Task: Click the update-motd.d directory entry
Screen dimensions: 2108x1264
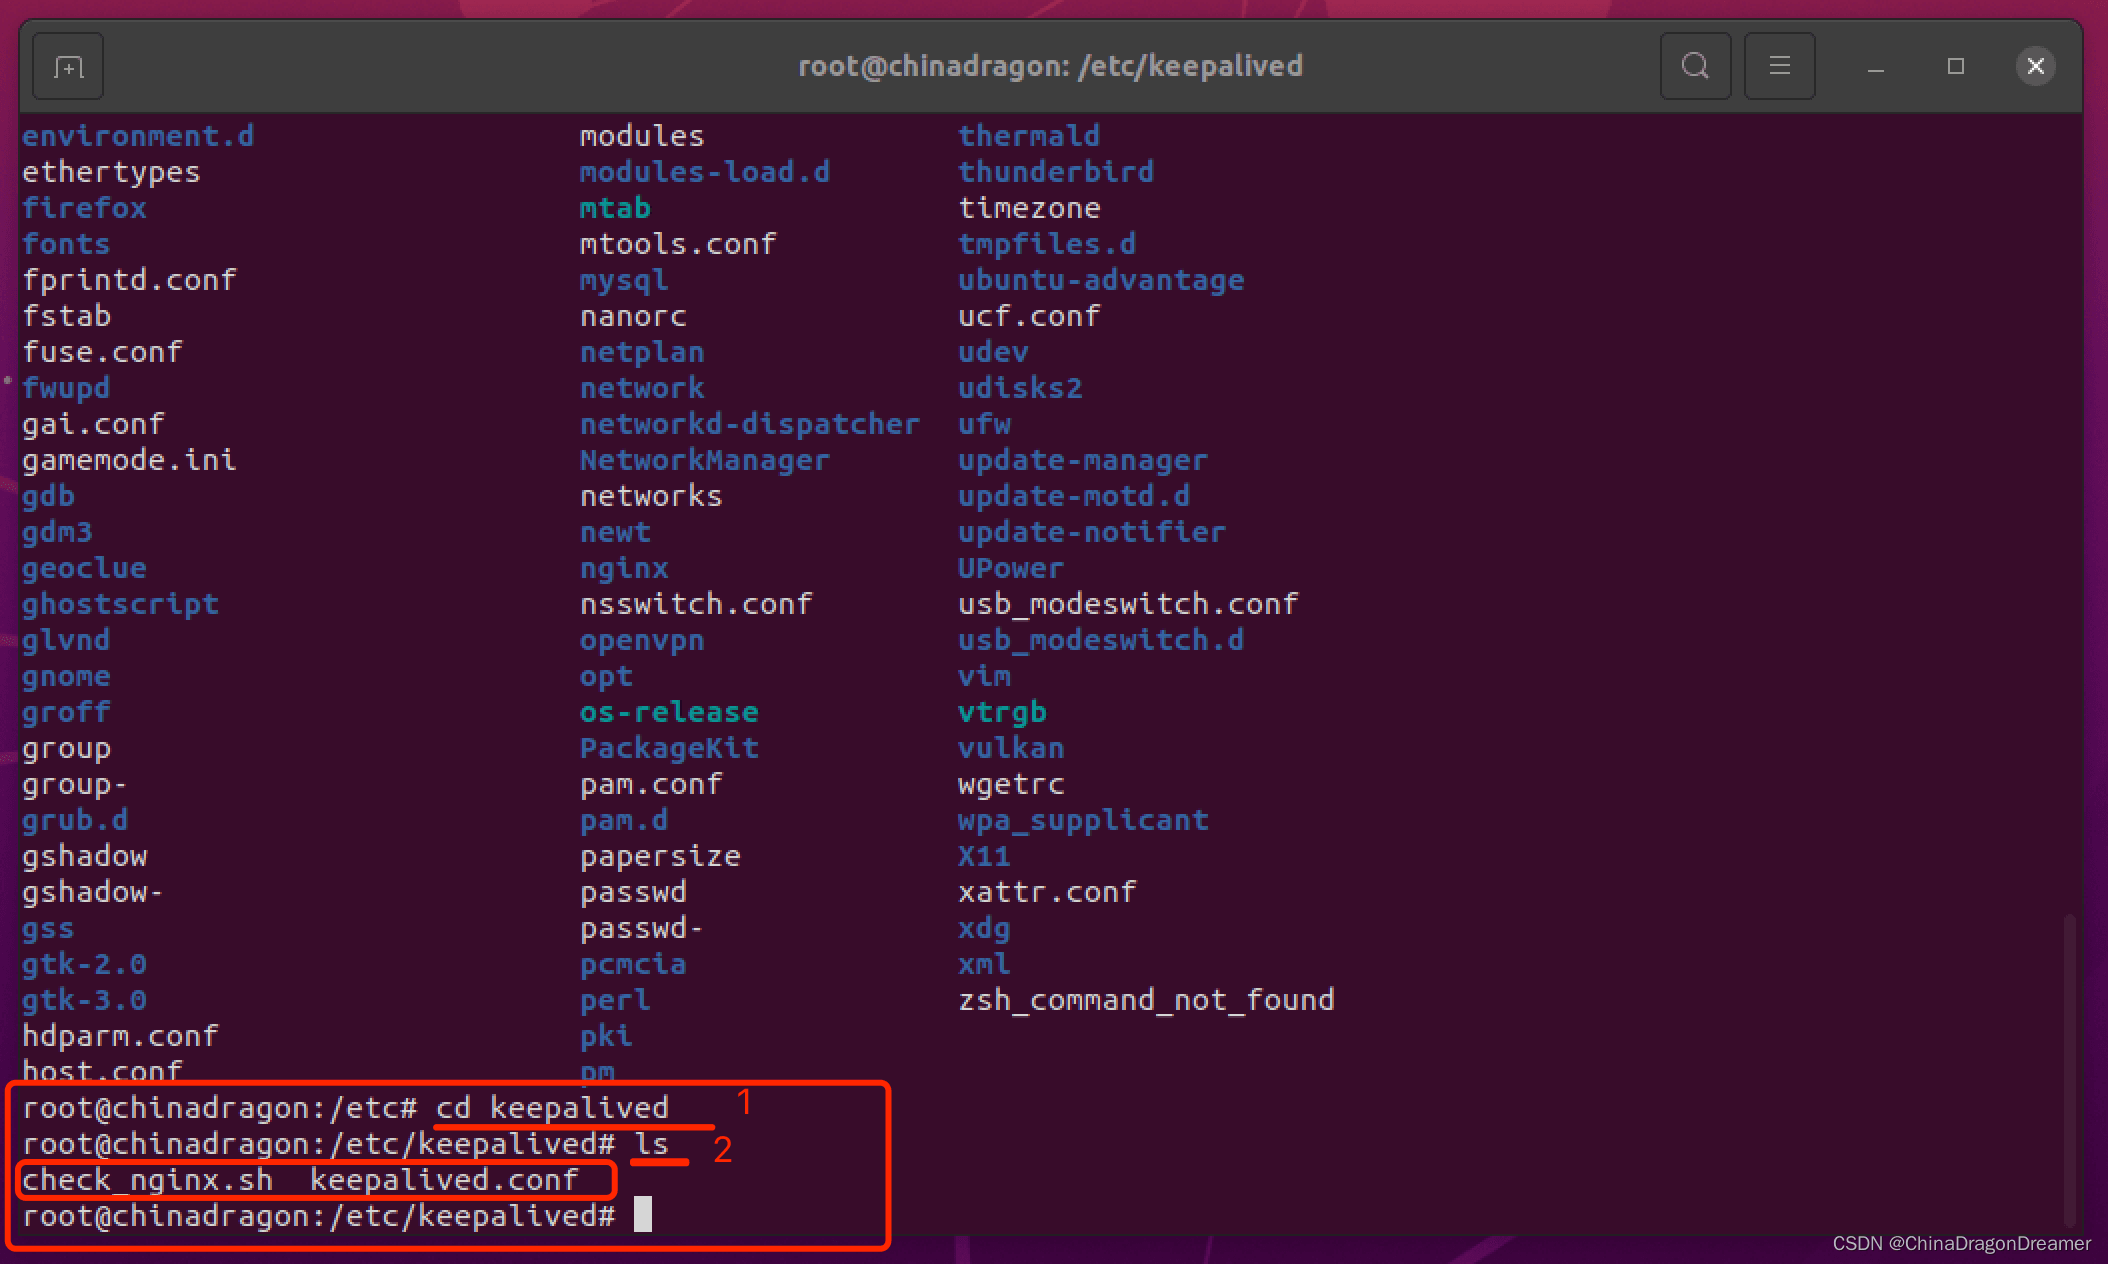Action: (x=1074, y=496)
